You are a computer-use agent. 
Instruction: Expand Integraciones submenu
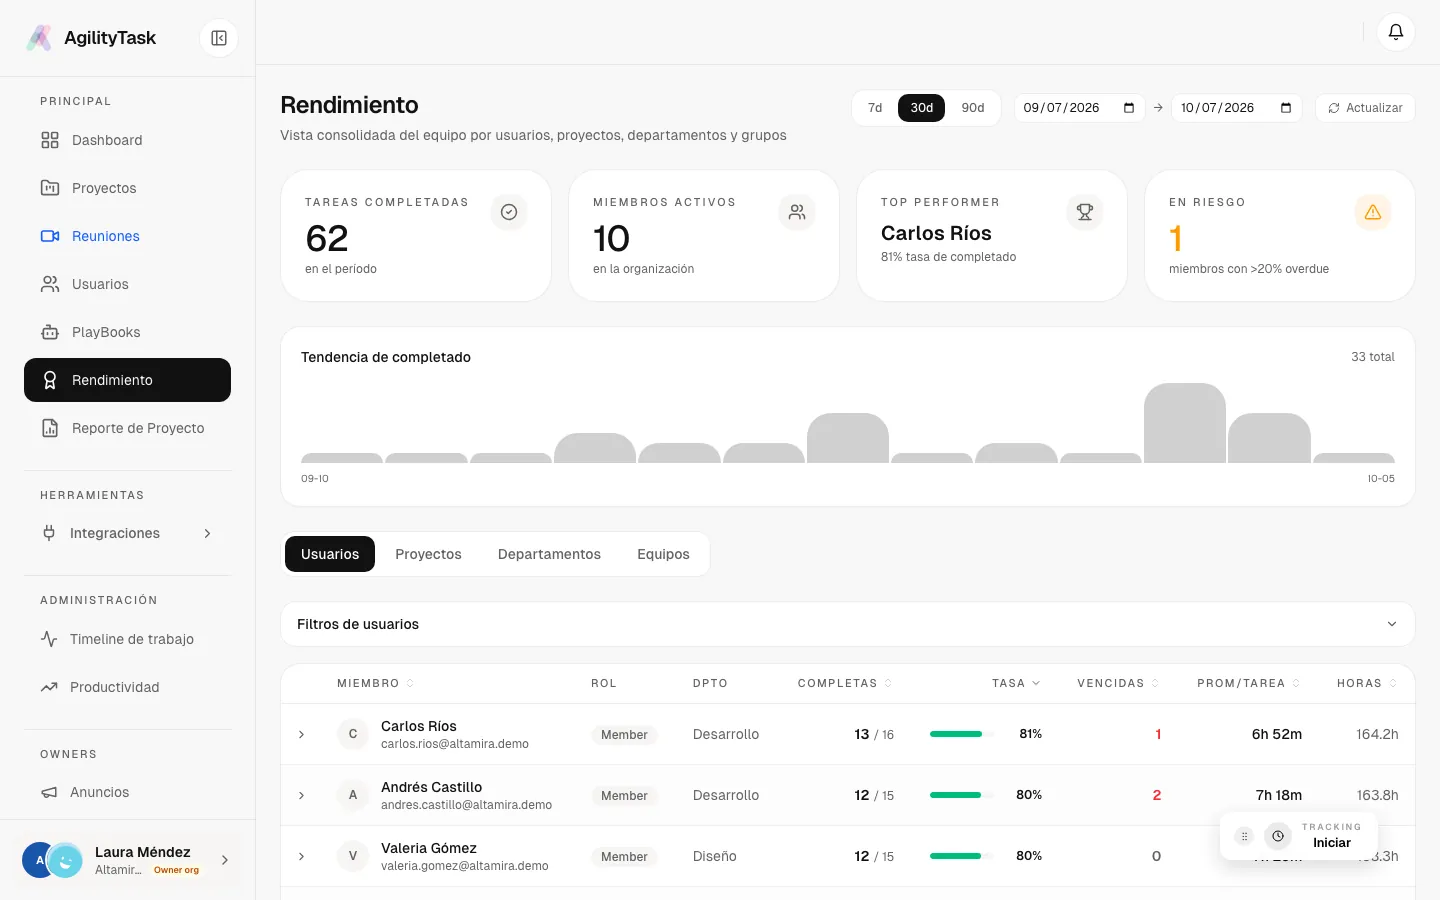127,533
